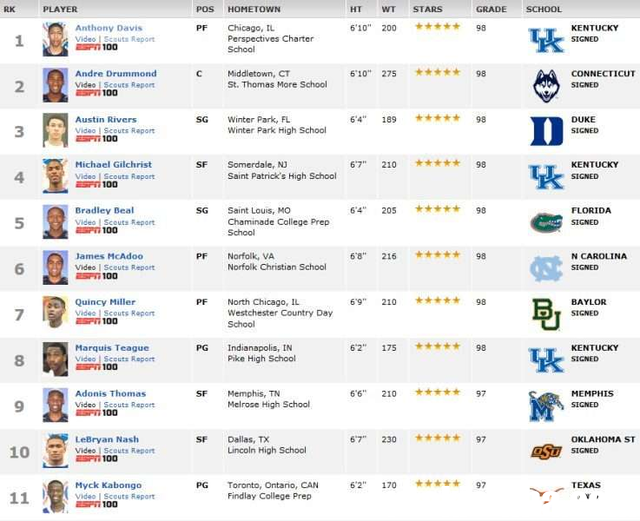Open Andre Drummond's Scouts Report
This screenshot has height=521, width=640.
pyautogui.click(x=129, y=85)
